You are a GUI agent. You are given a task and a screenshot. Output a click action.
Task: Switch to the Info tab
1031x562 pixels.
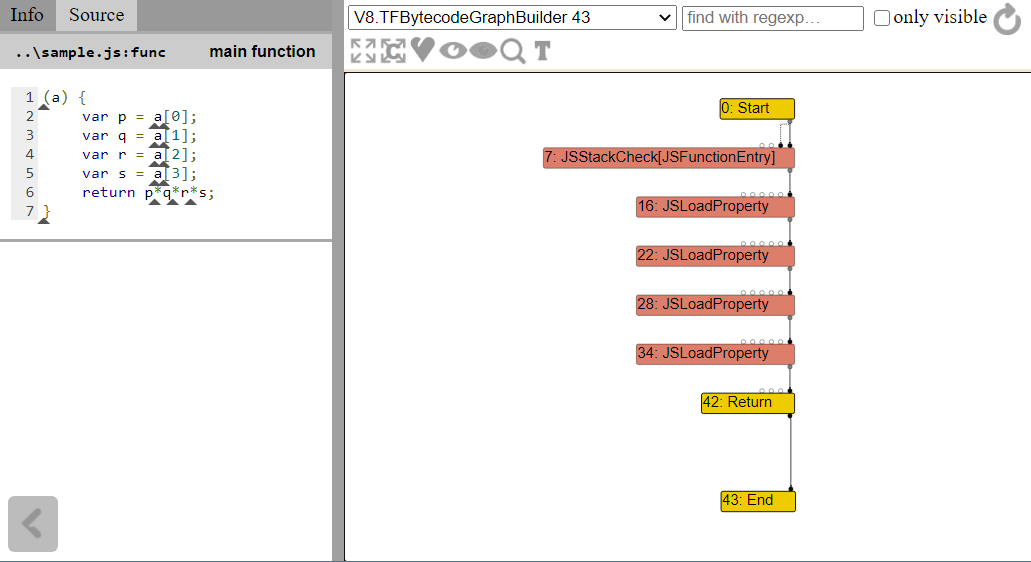tap(27, 15)
